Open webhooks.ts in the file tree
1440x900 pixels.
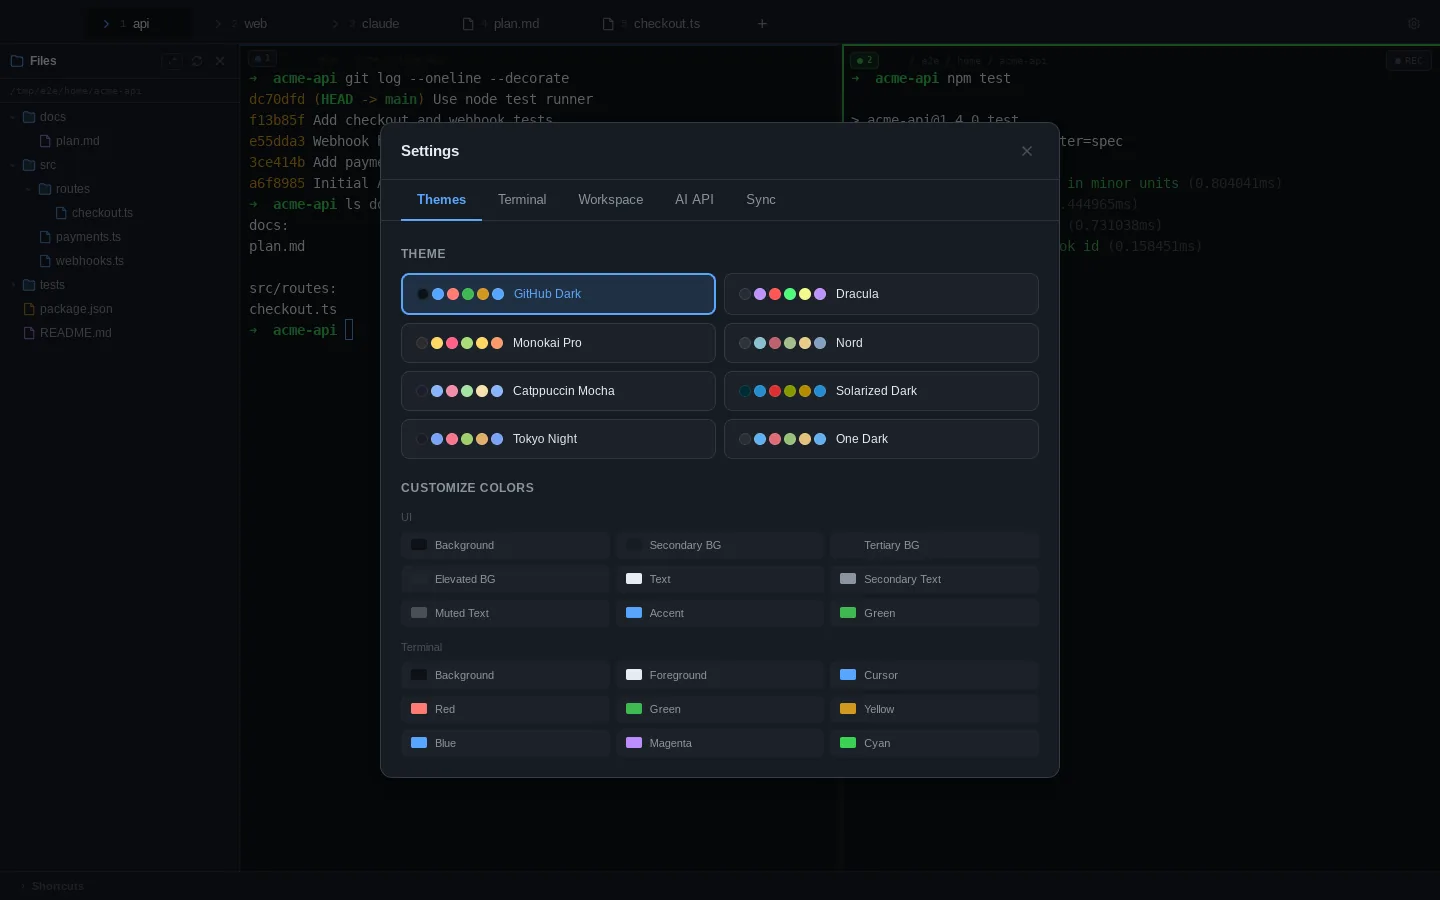(x=90, y=261)
